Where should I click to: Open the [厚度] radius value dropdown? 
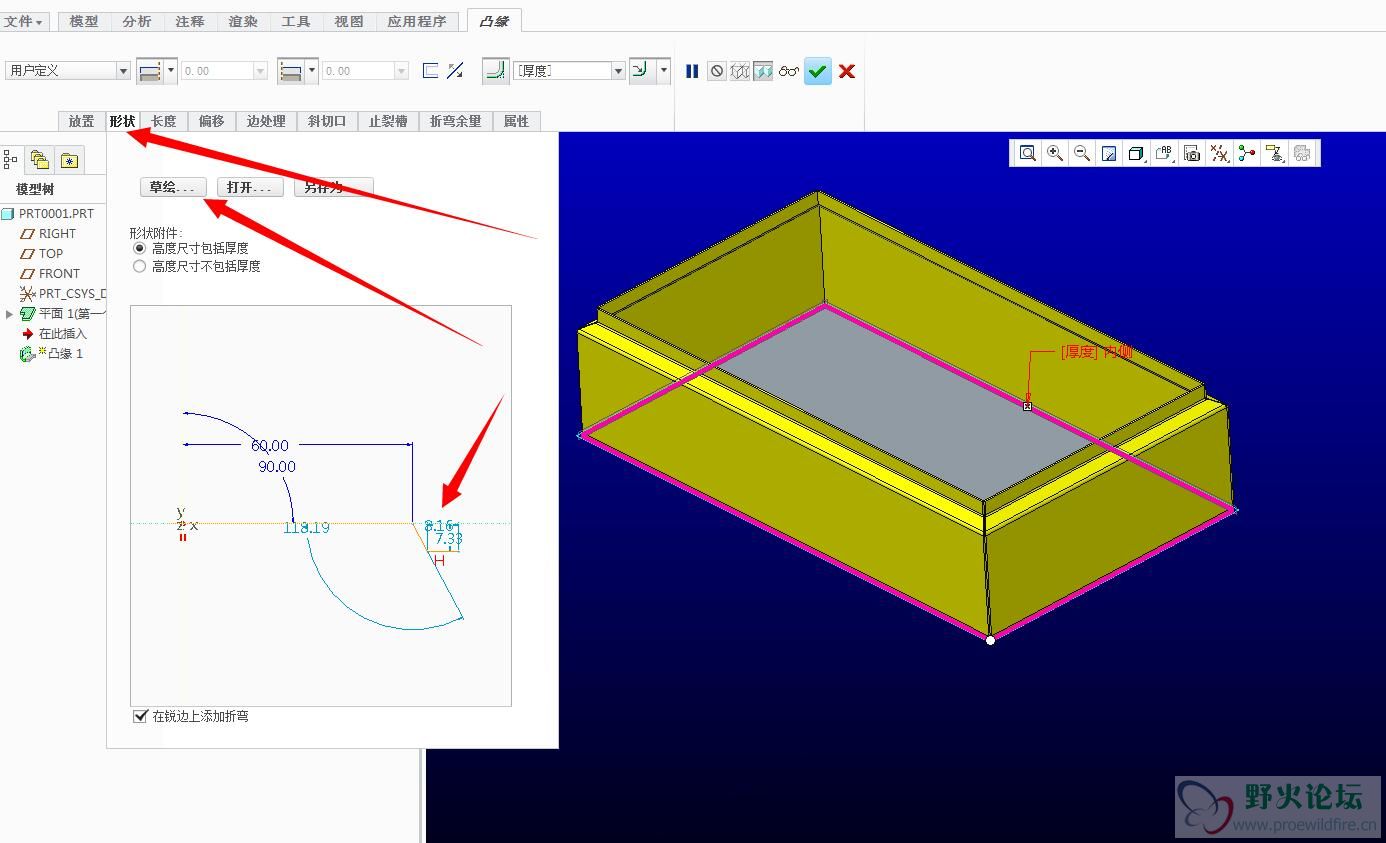[618, 71]
